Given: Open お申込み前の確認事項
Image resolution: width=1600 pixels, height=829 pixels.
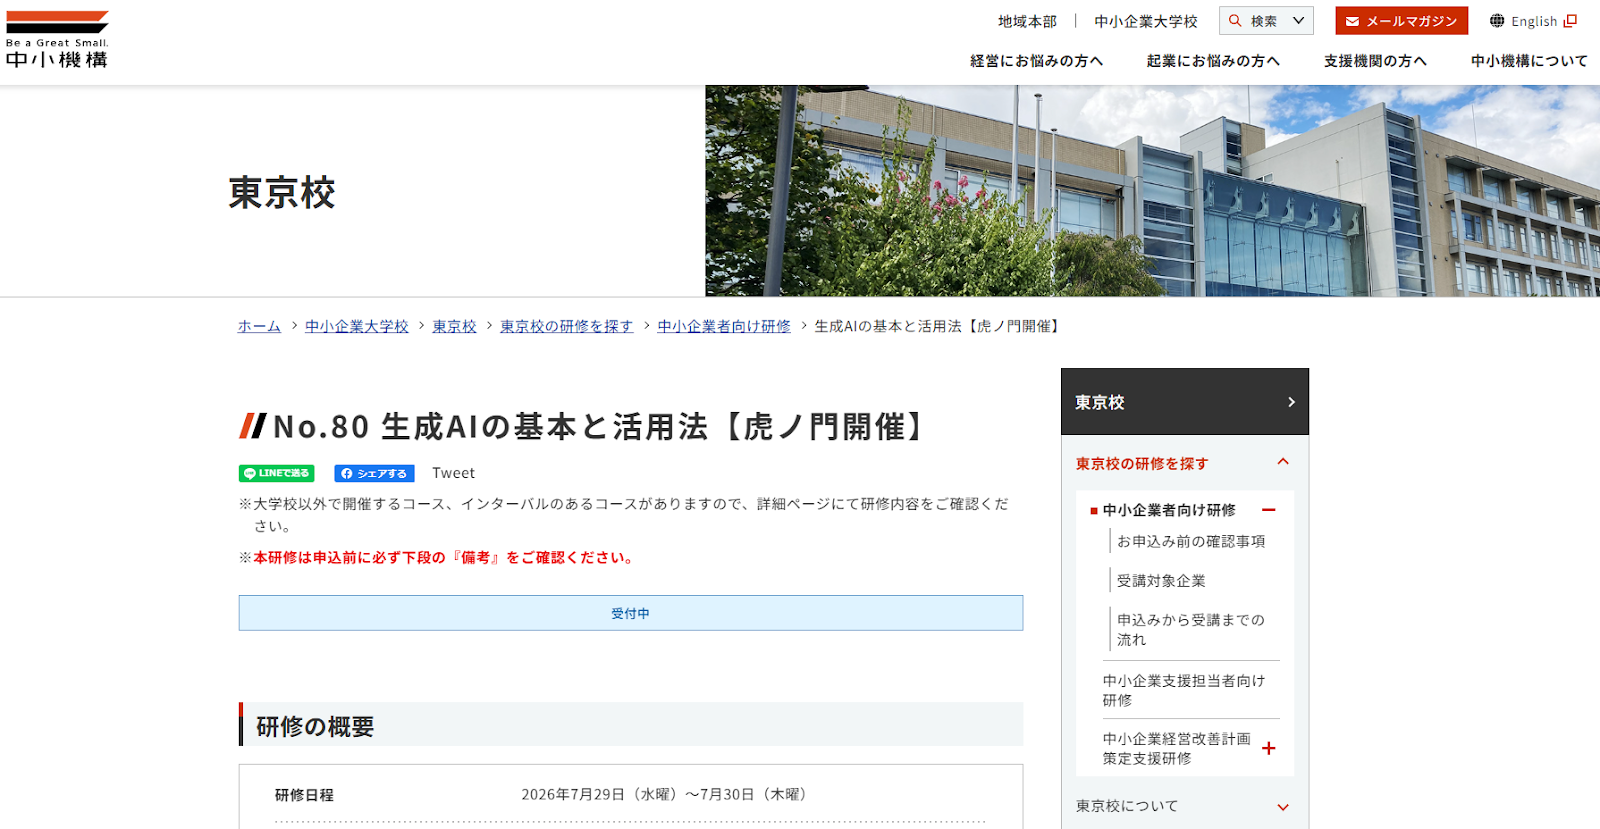Looking at the screenshot, I should (x=1191, y=541).
